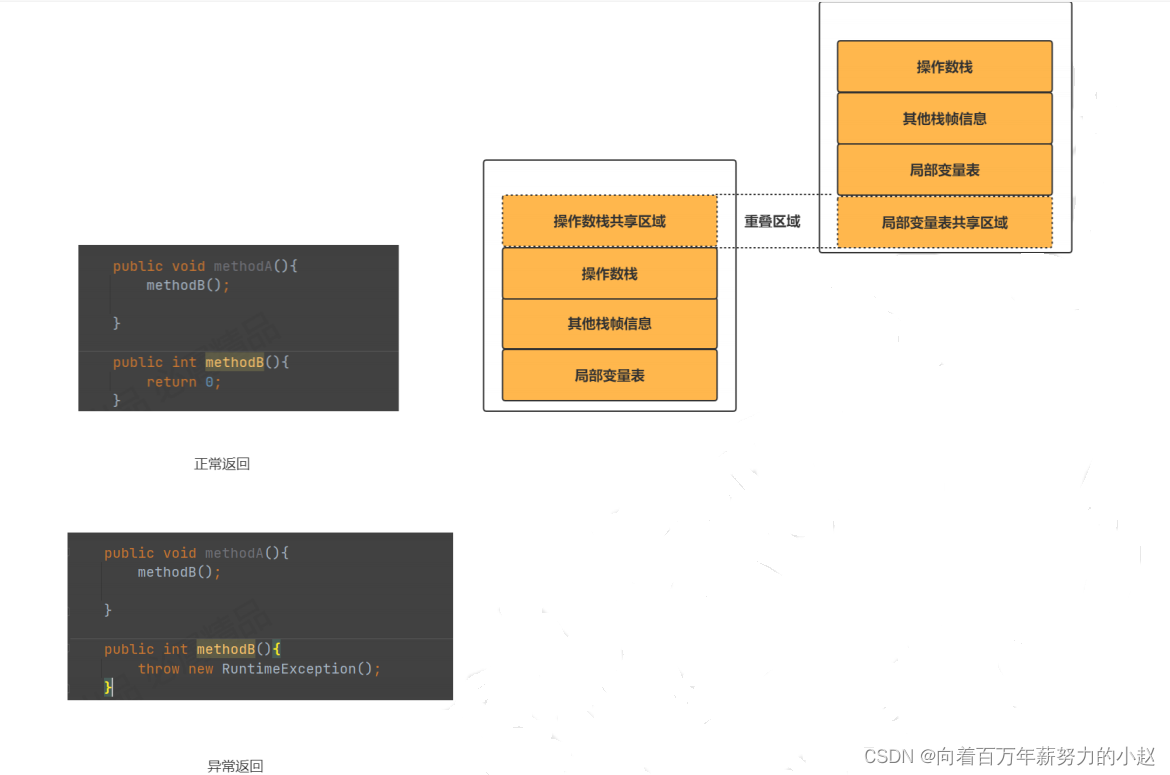Click the CSDN author watermark text
This screenshot has width=1170, height=775.
pos(1009,755)
